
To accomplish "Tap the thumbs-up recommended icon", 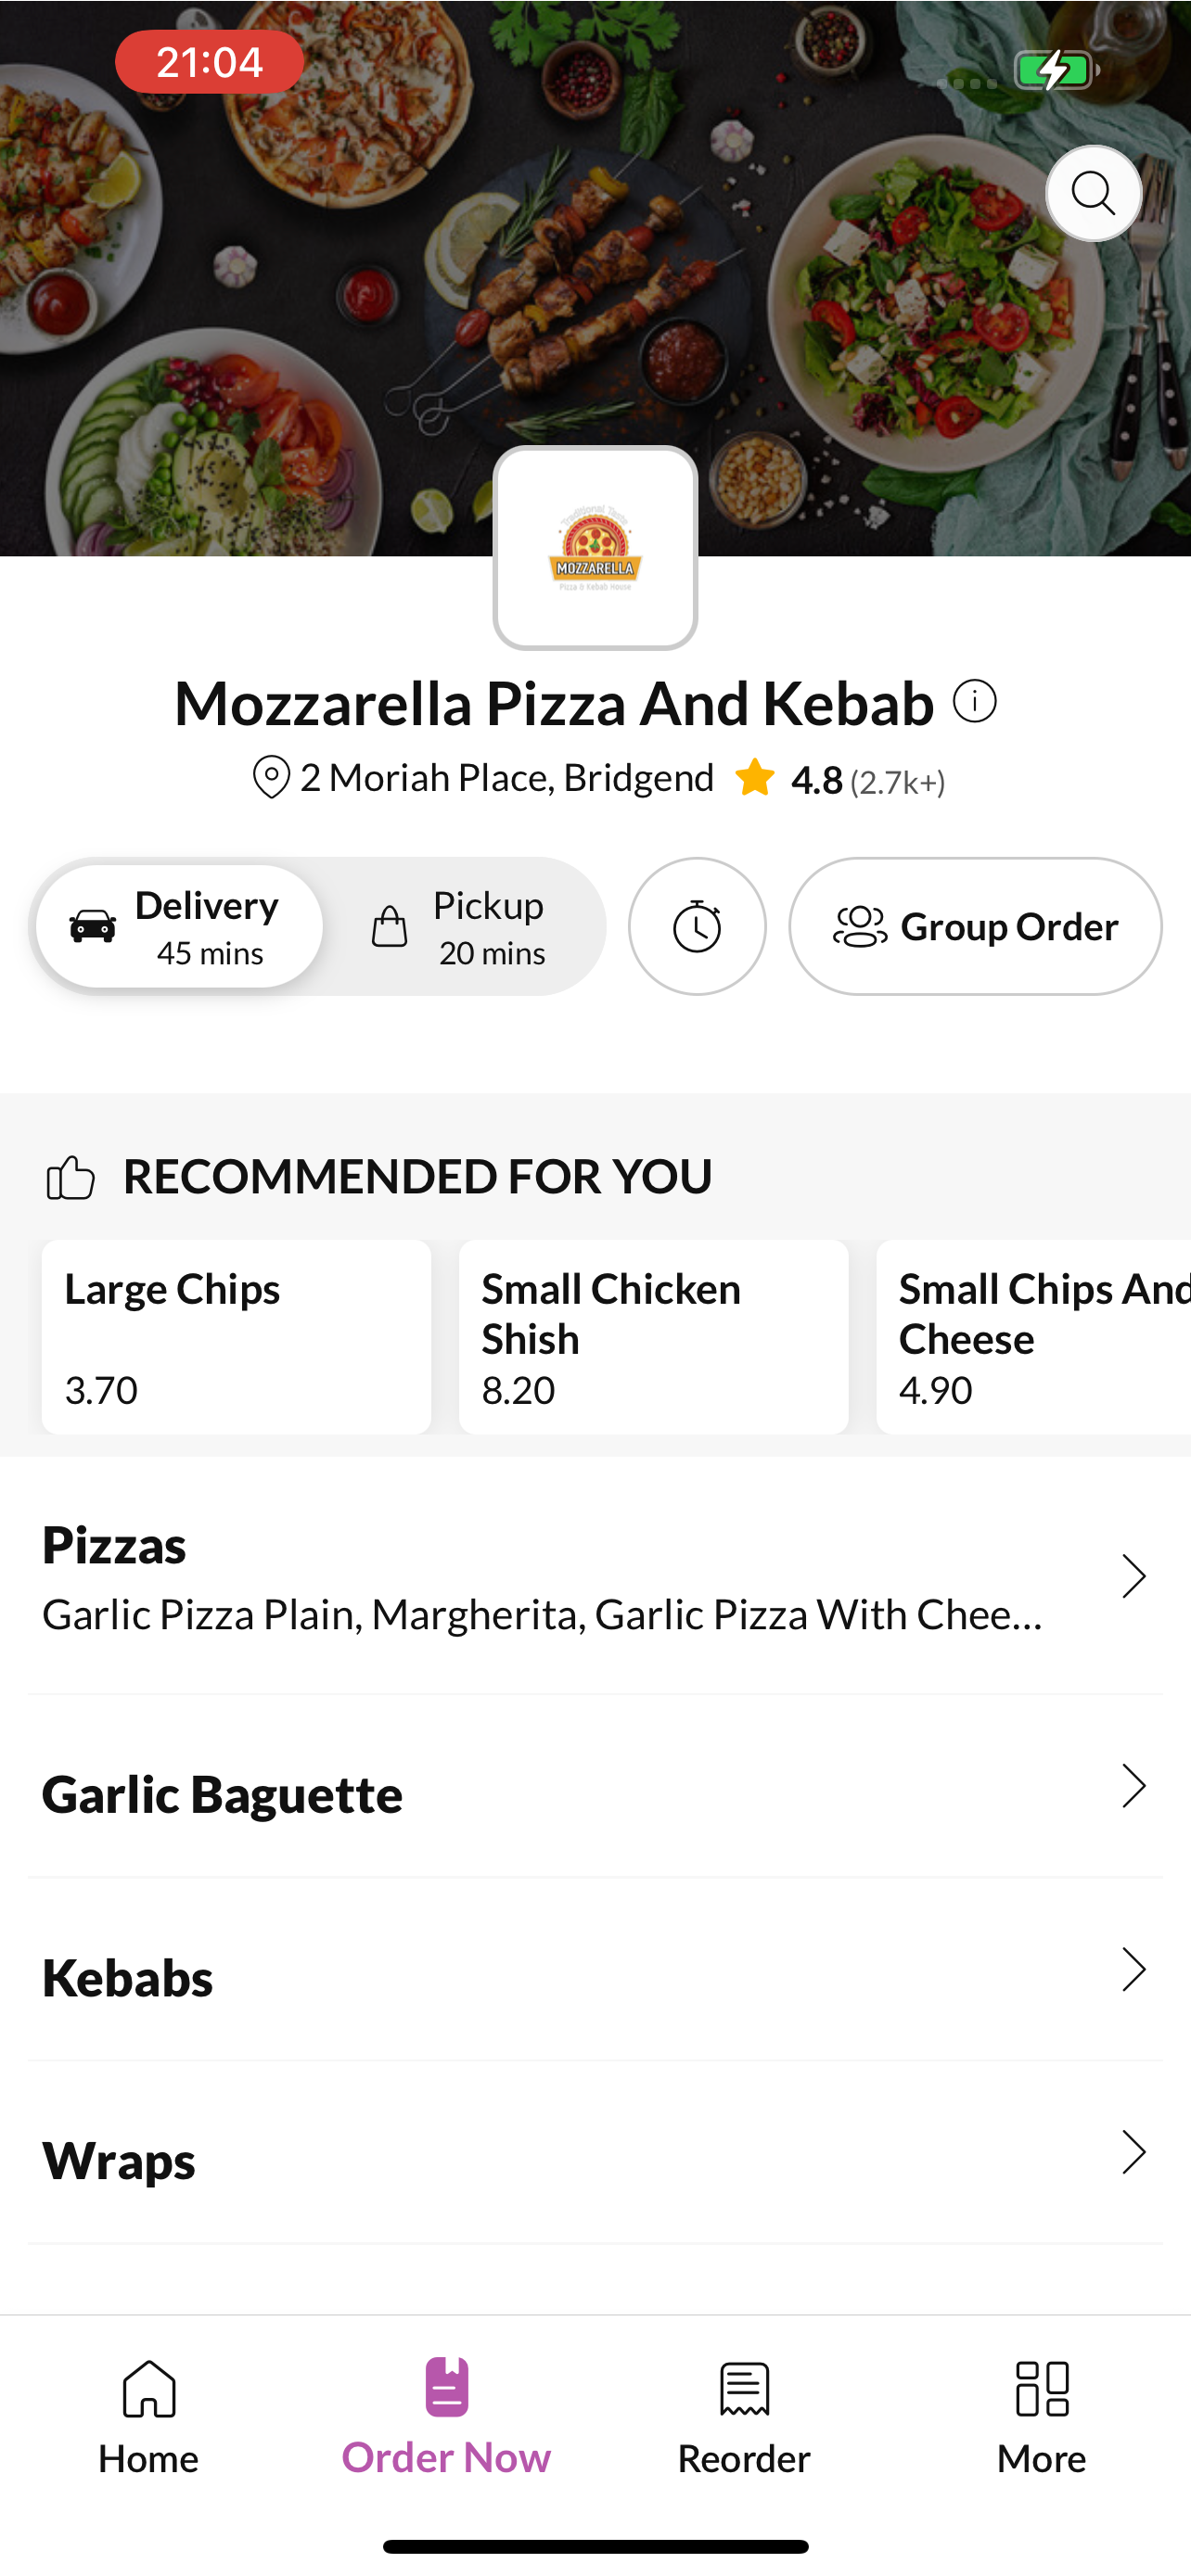I will coord(70,1177).
